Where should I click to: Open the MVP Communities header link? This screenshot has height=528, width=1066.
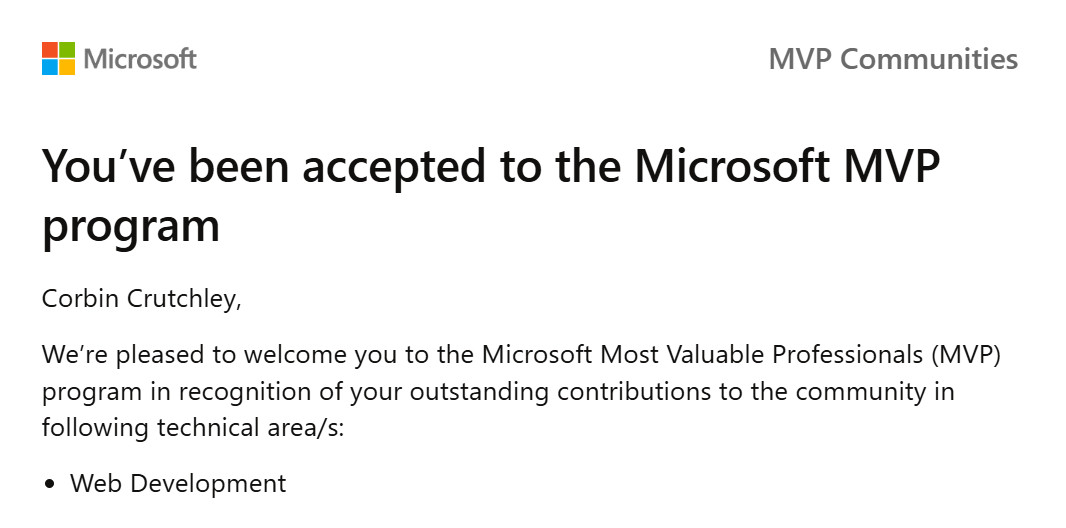click(x=893, y=59)
